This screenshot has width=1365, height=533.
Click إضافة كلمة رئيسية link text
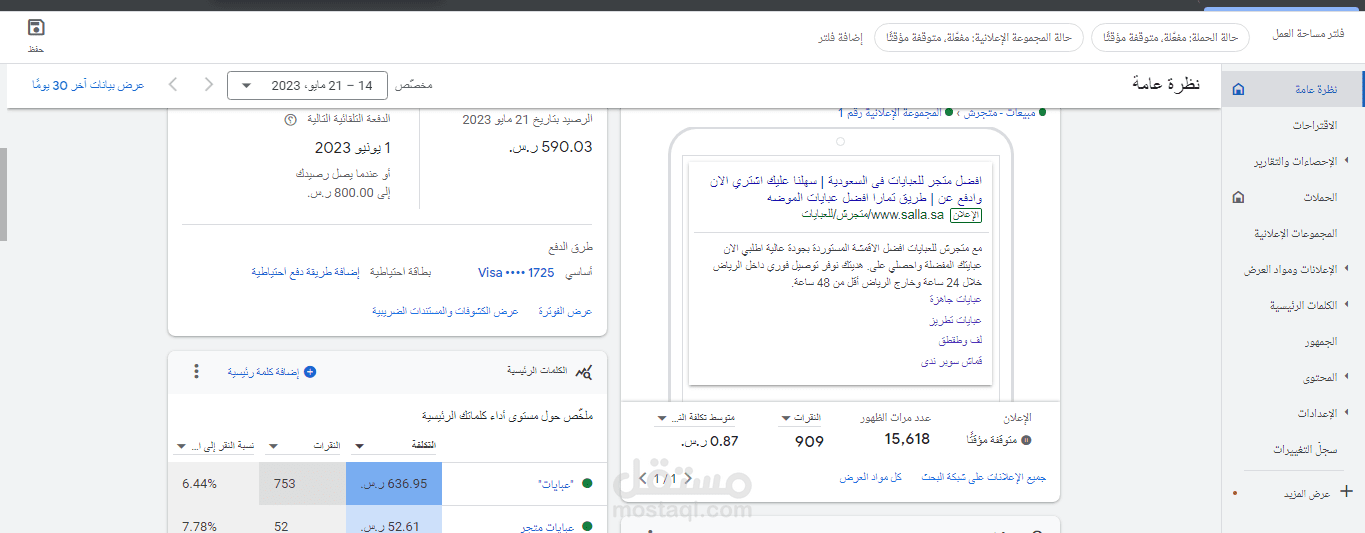coord(263,372)
